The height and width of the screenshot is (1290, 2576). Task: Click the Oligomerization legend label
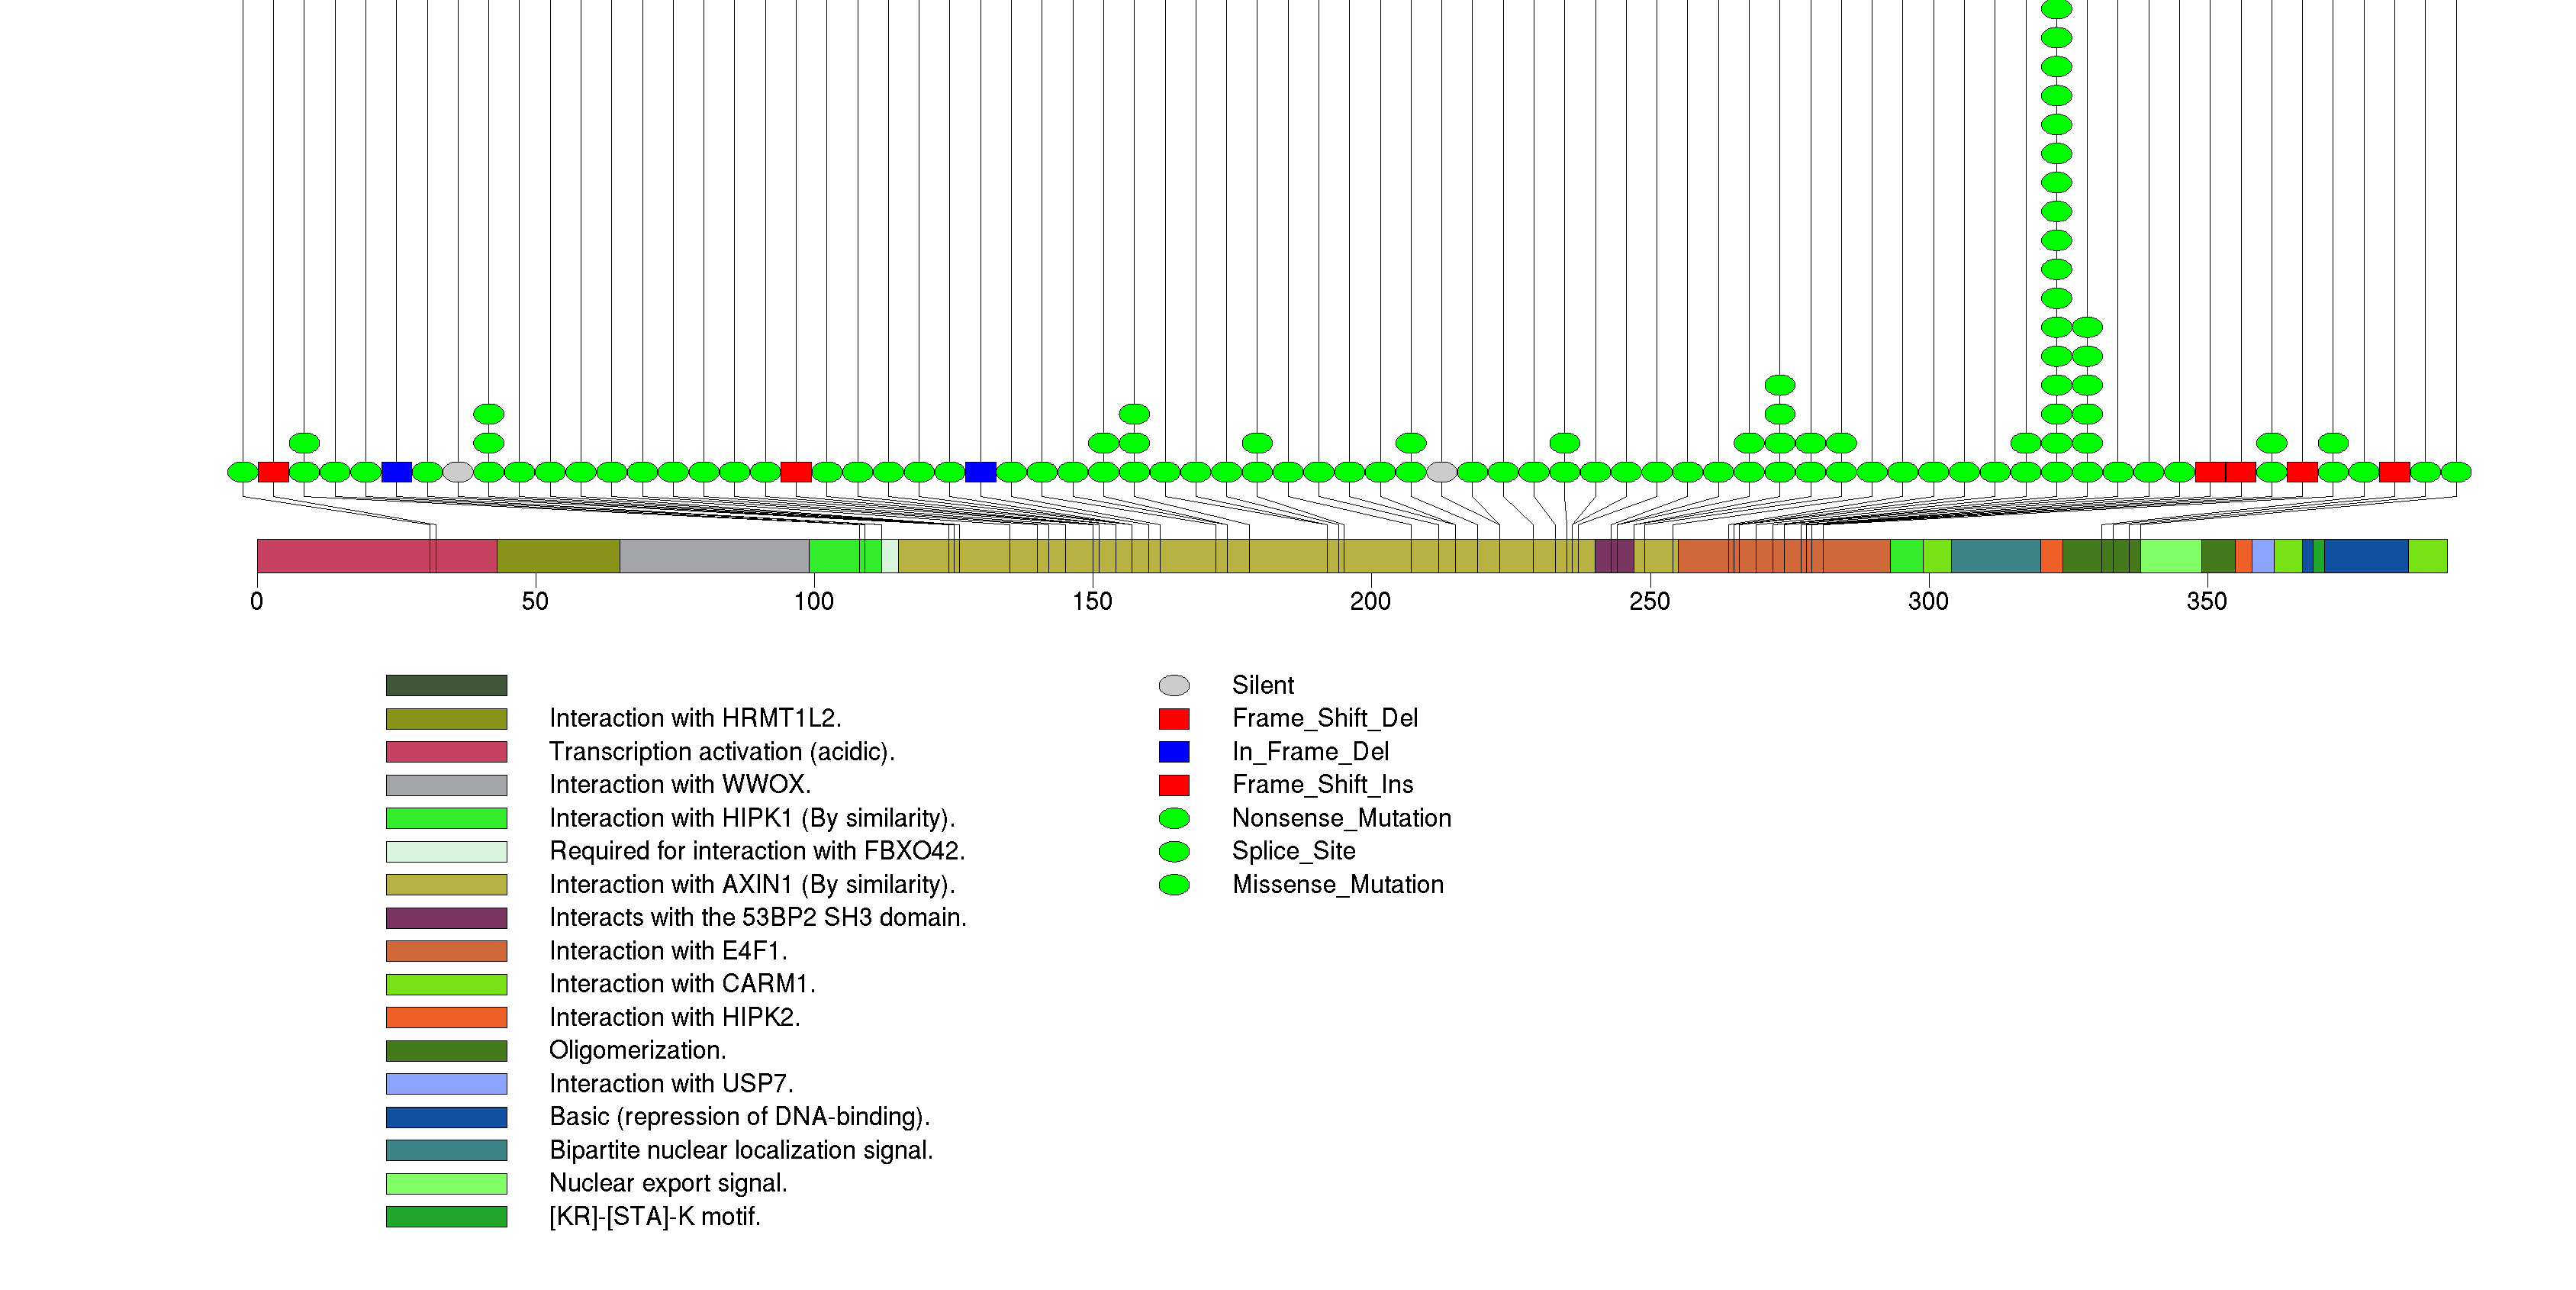637,1050
